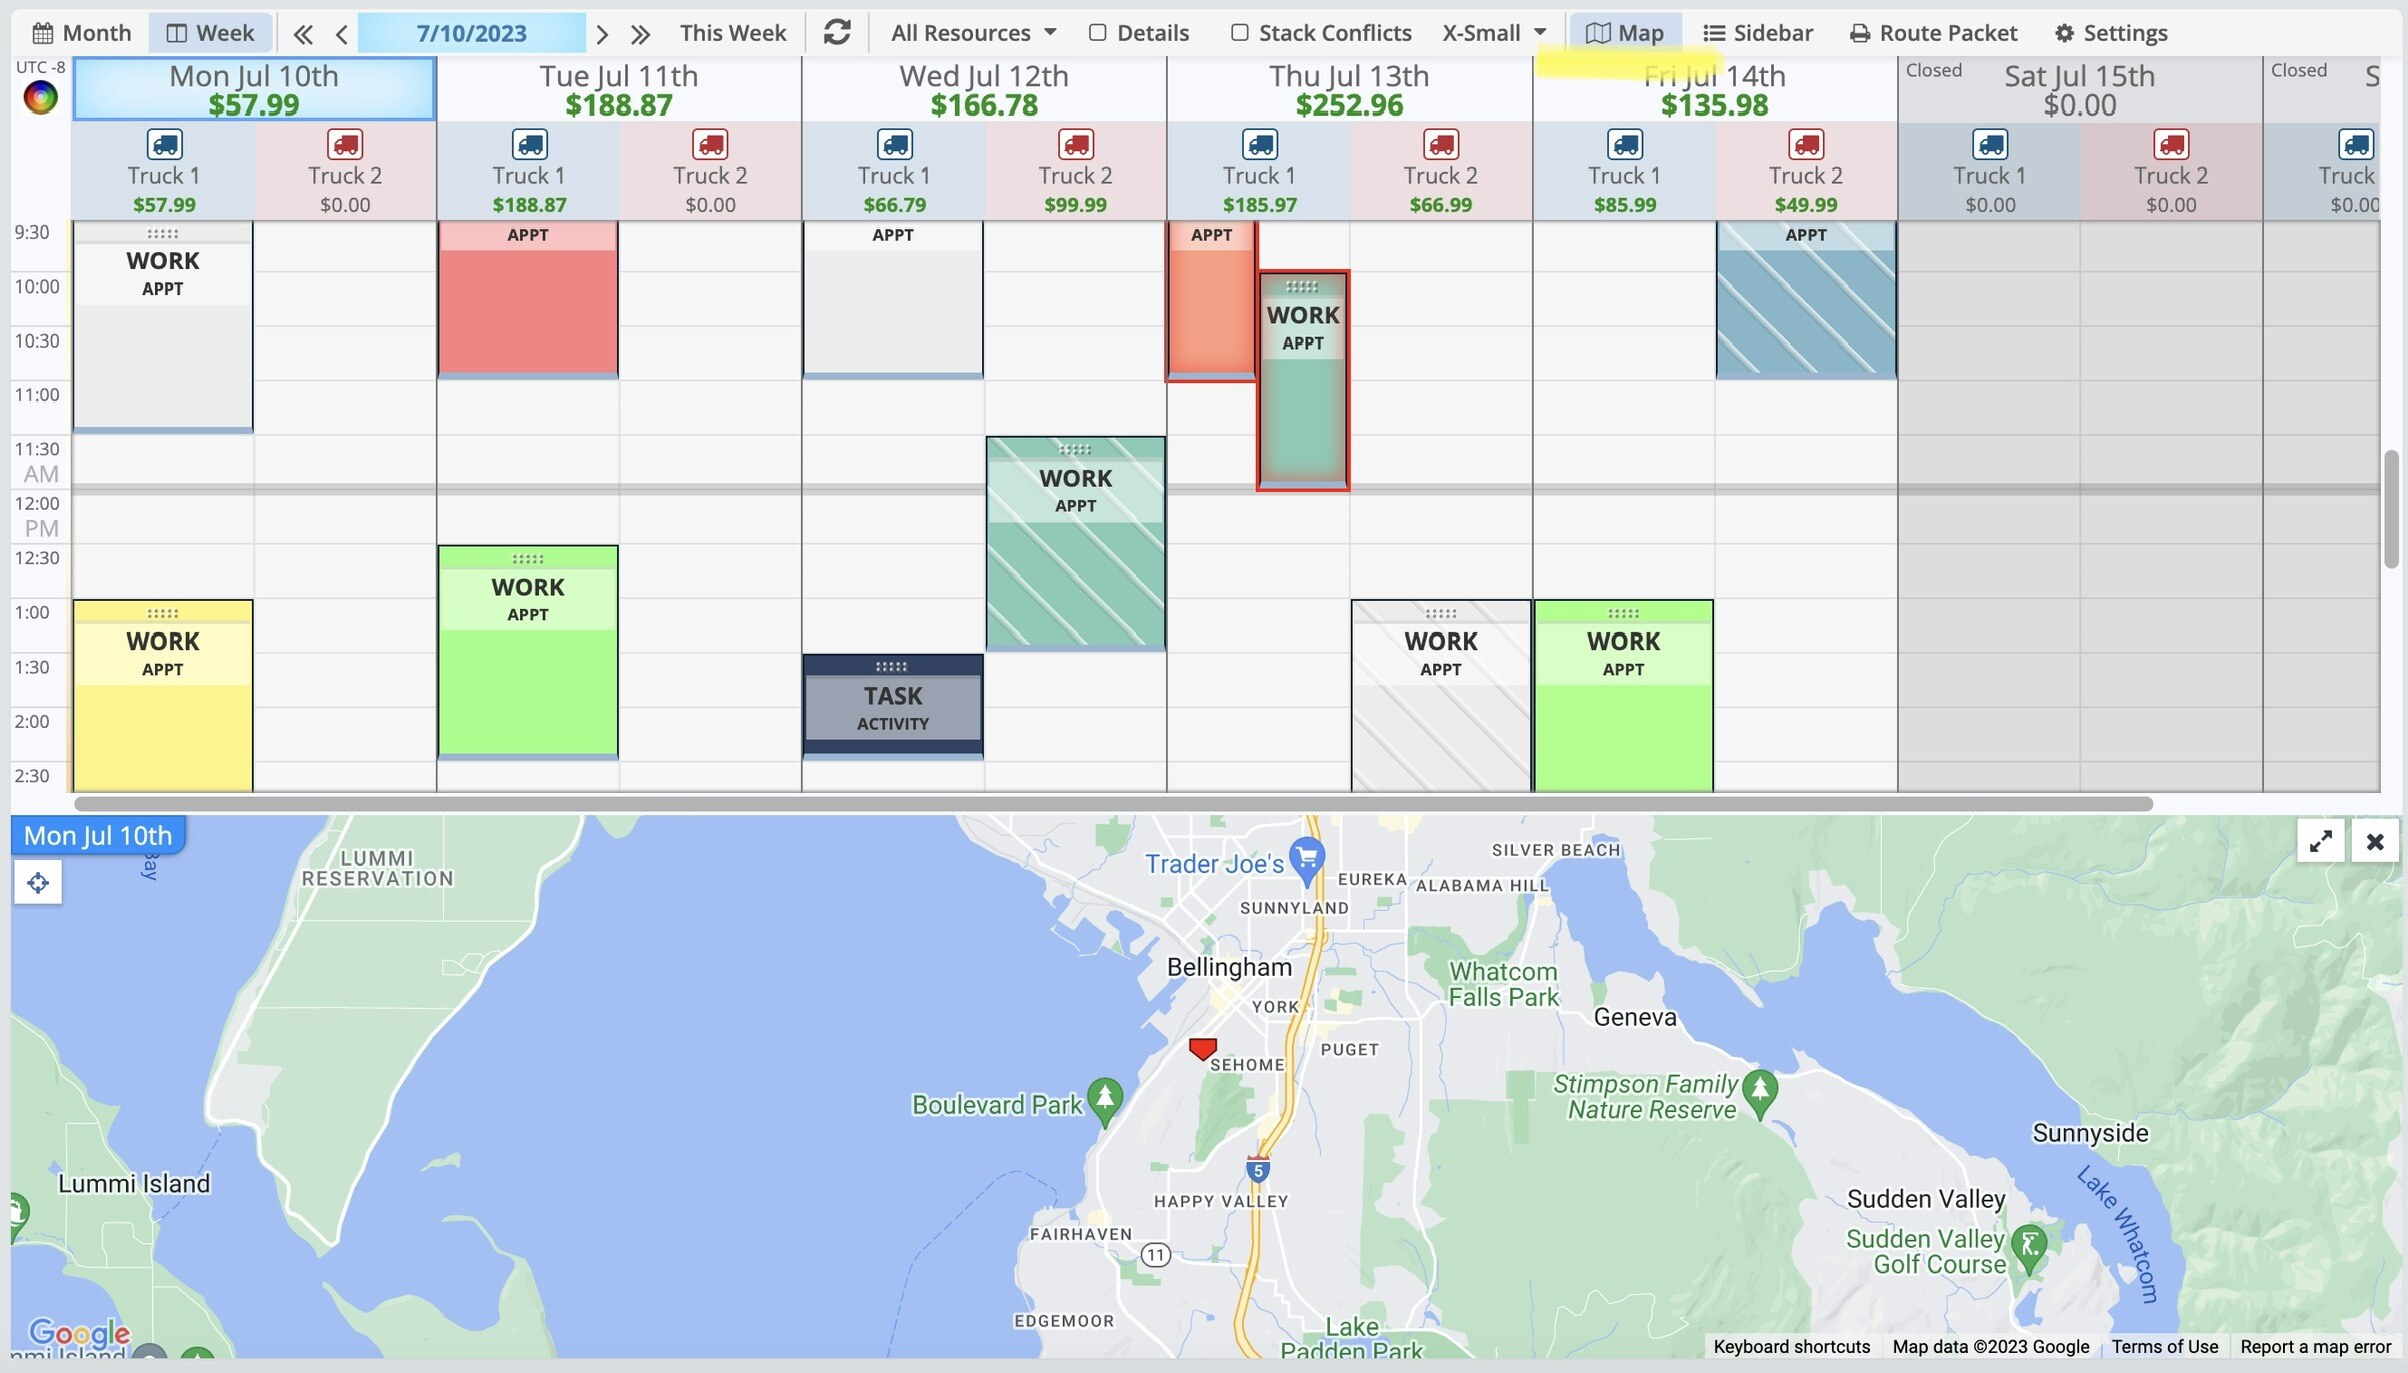
Task: Click the color wheel icon under UTC -8
Action: click(41, 97)
